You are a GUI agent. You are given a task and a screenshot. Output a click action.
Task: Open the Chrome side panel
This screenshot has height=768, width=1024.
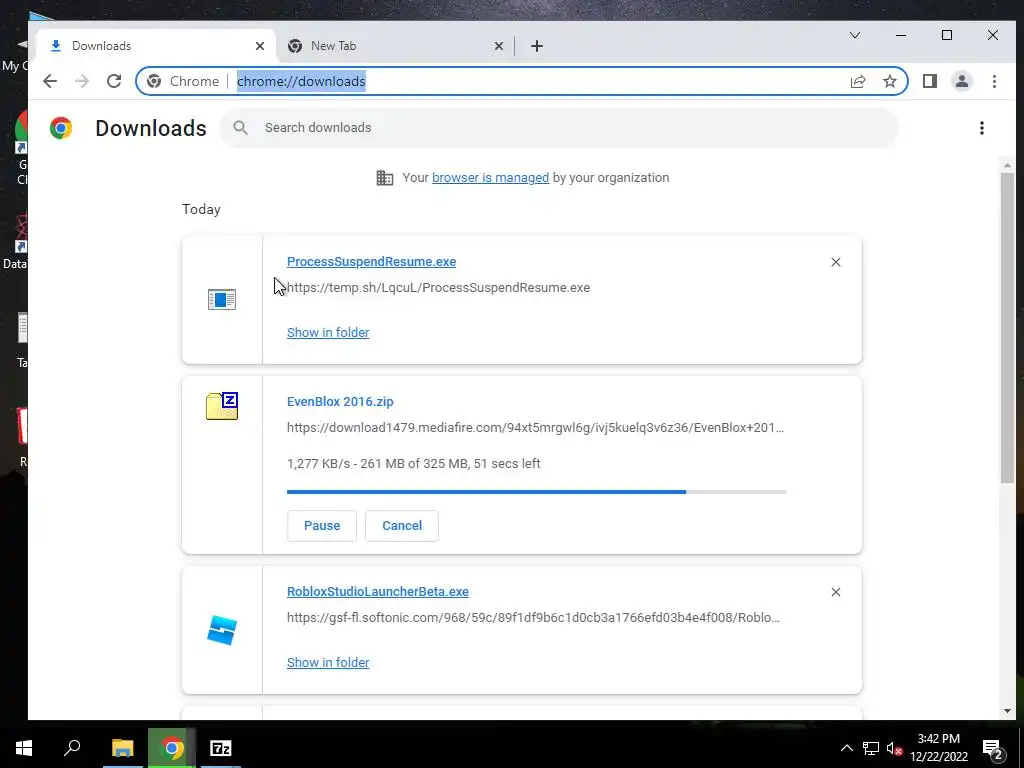click(x=930, y=81)
